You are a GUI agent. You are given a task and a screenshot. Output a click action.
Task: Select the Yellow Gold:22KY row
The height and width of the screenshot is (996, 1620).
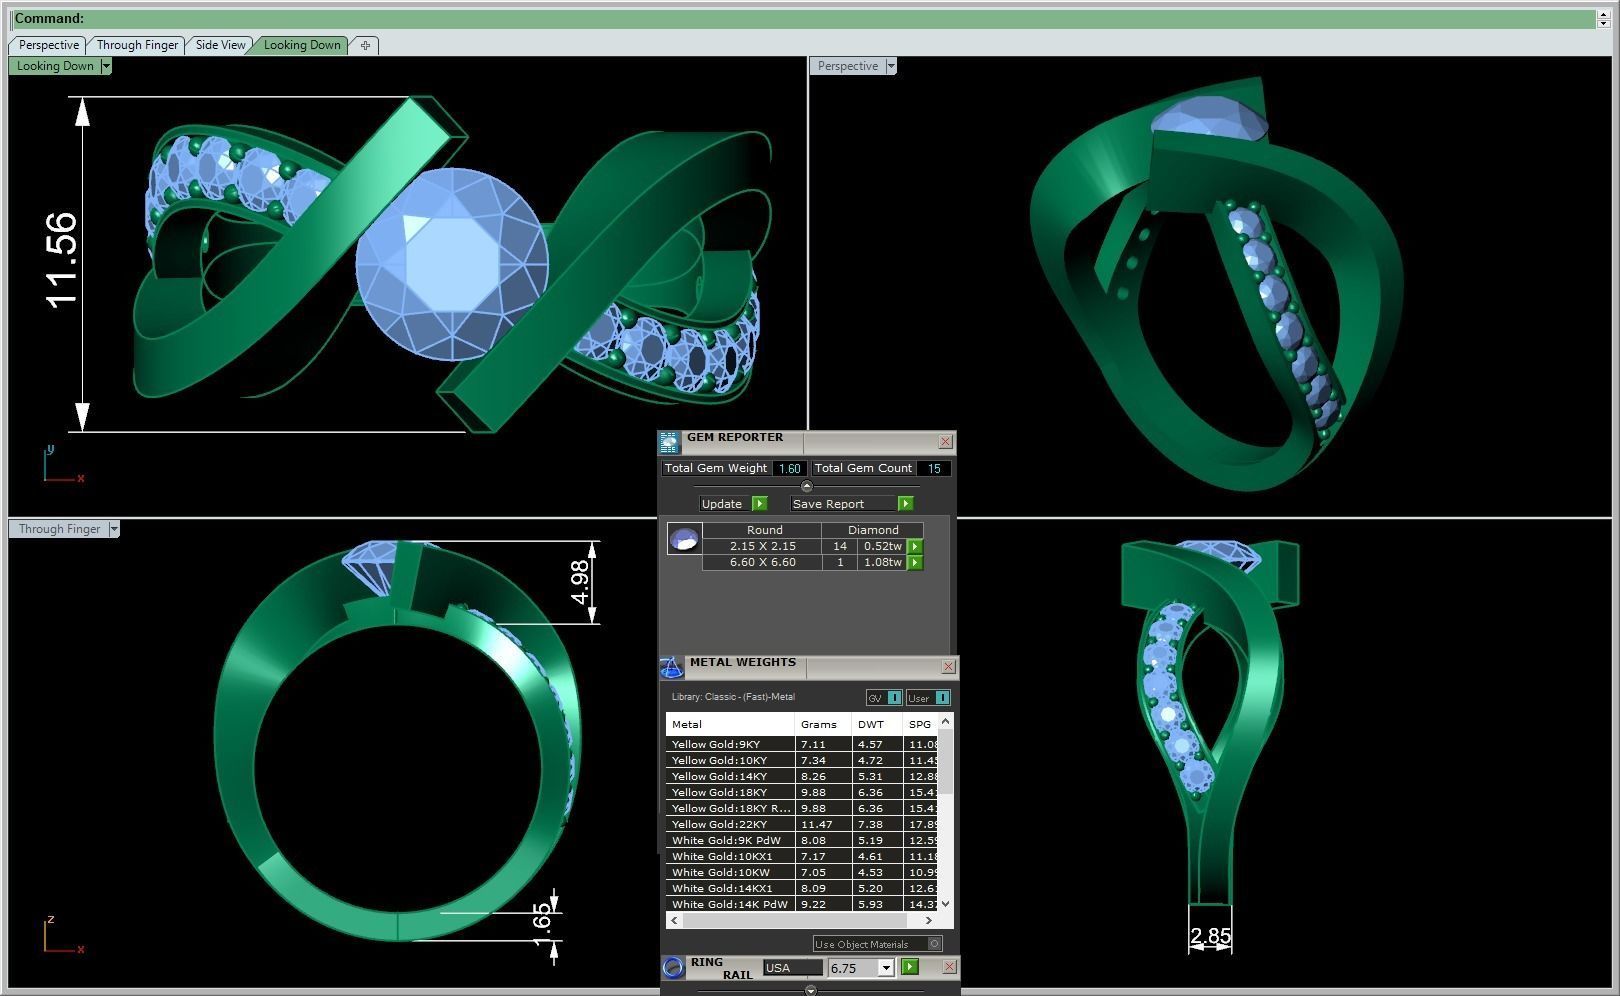click(x=802, y=824)
